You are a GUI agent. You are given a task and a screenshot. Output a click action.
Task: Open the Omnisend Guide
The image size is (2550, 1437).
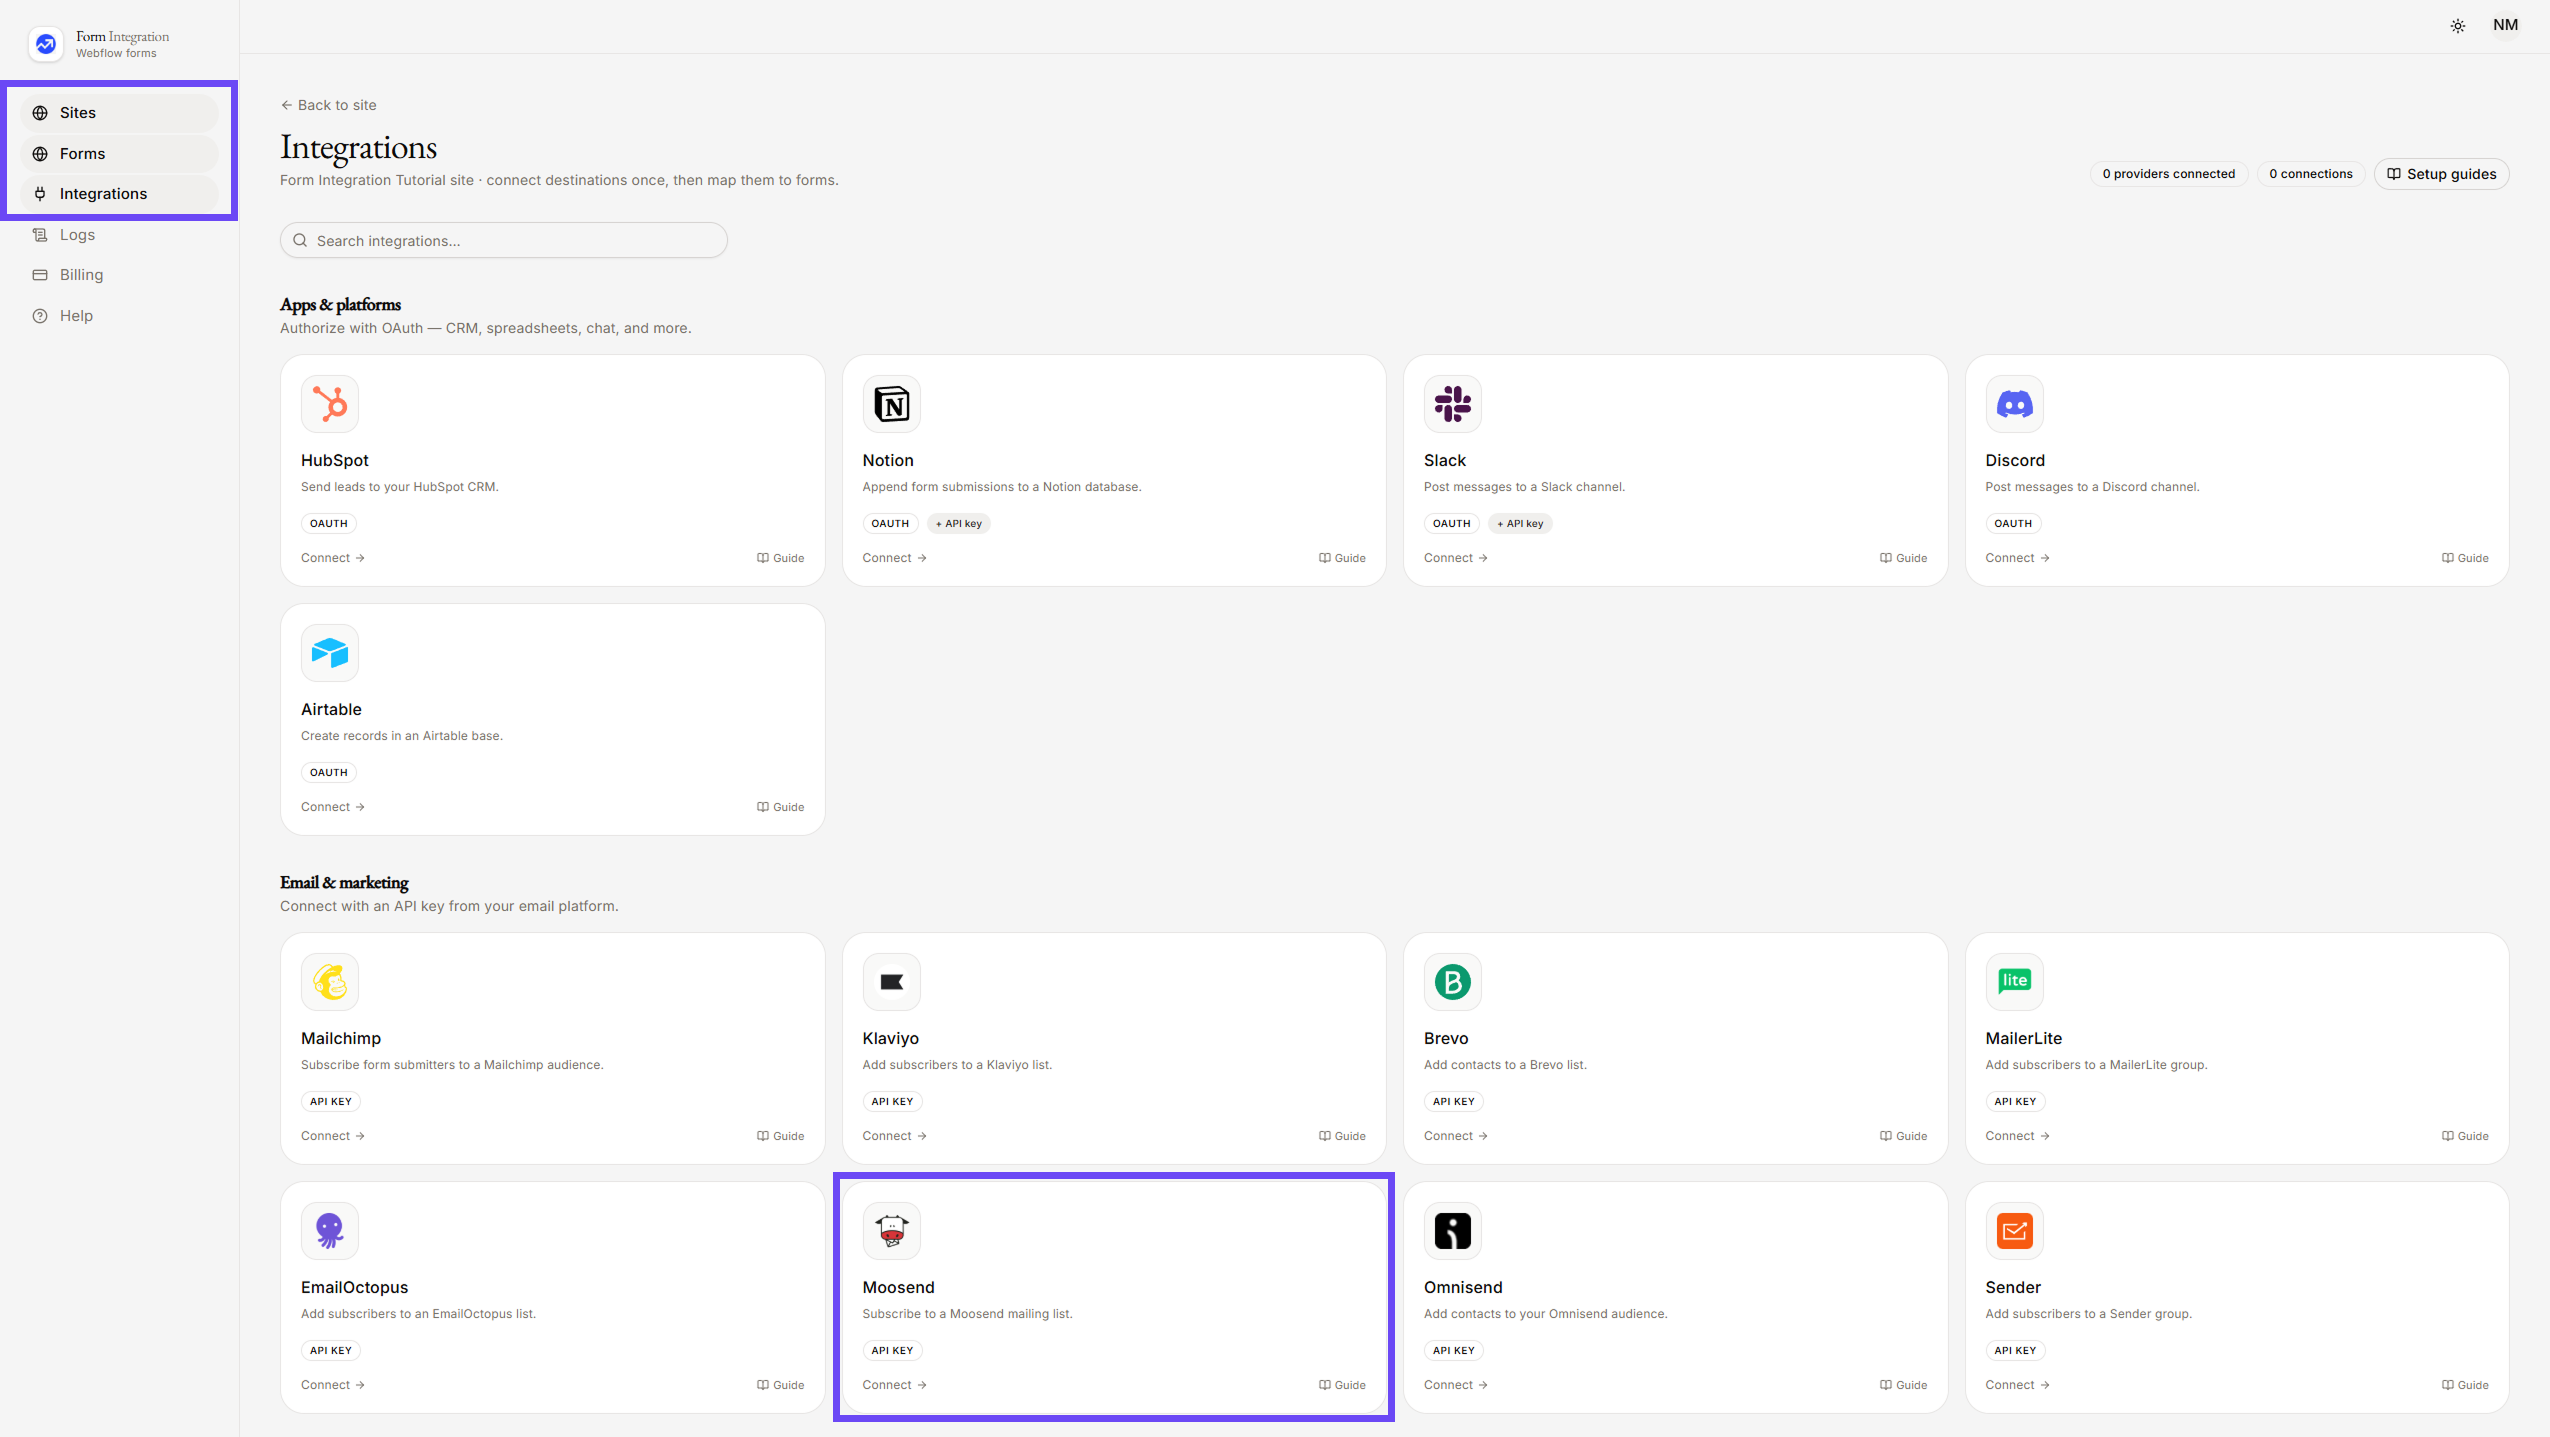coord(1903,1385)
